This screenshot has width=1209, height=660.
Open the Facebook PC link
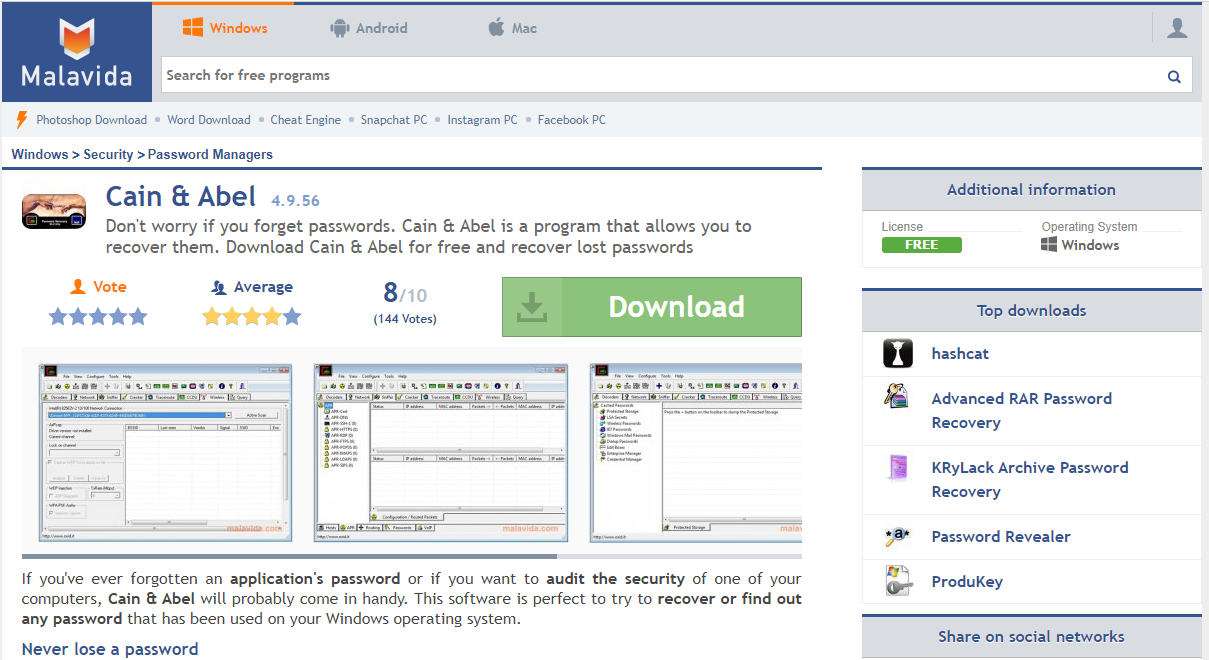click(x=572, y=120)
